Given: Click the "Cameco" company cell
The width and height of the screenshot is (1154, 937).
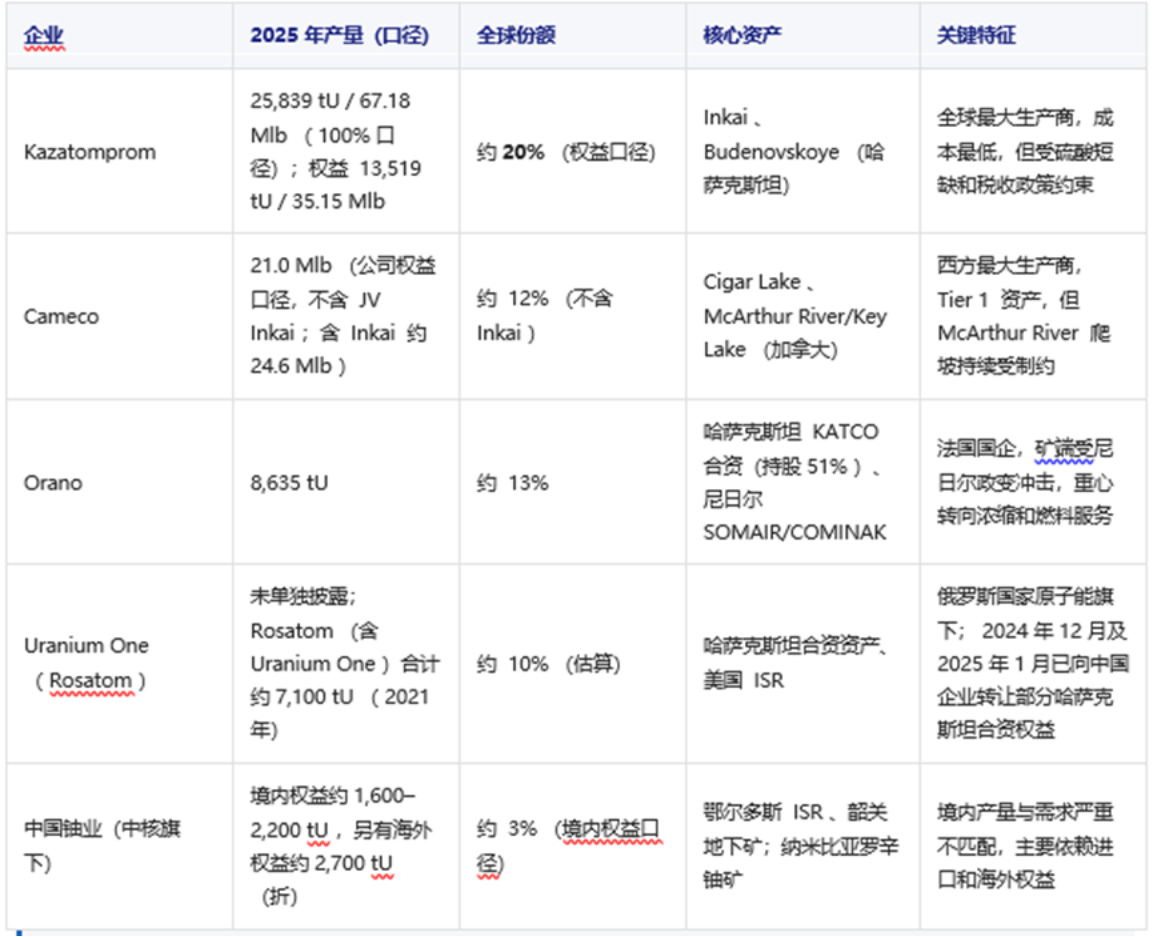Looking at the screenshot, I should tap(119, 317).
